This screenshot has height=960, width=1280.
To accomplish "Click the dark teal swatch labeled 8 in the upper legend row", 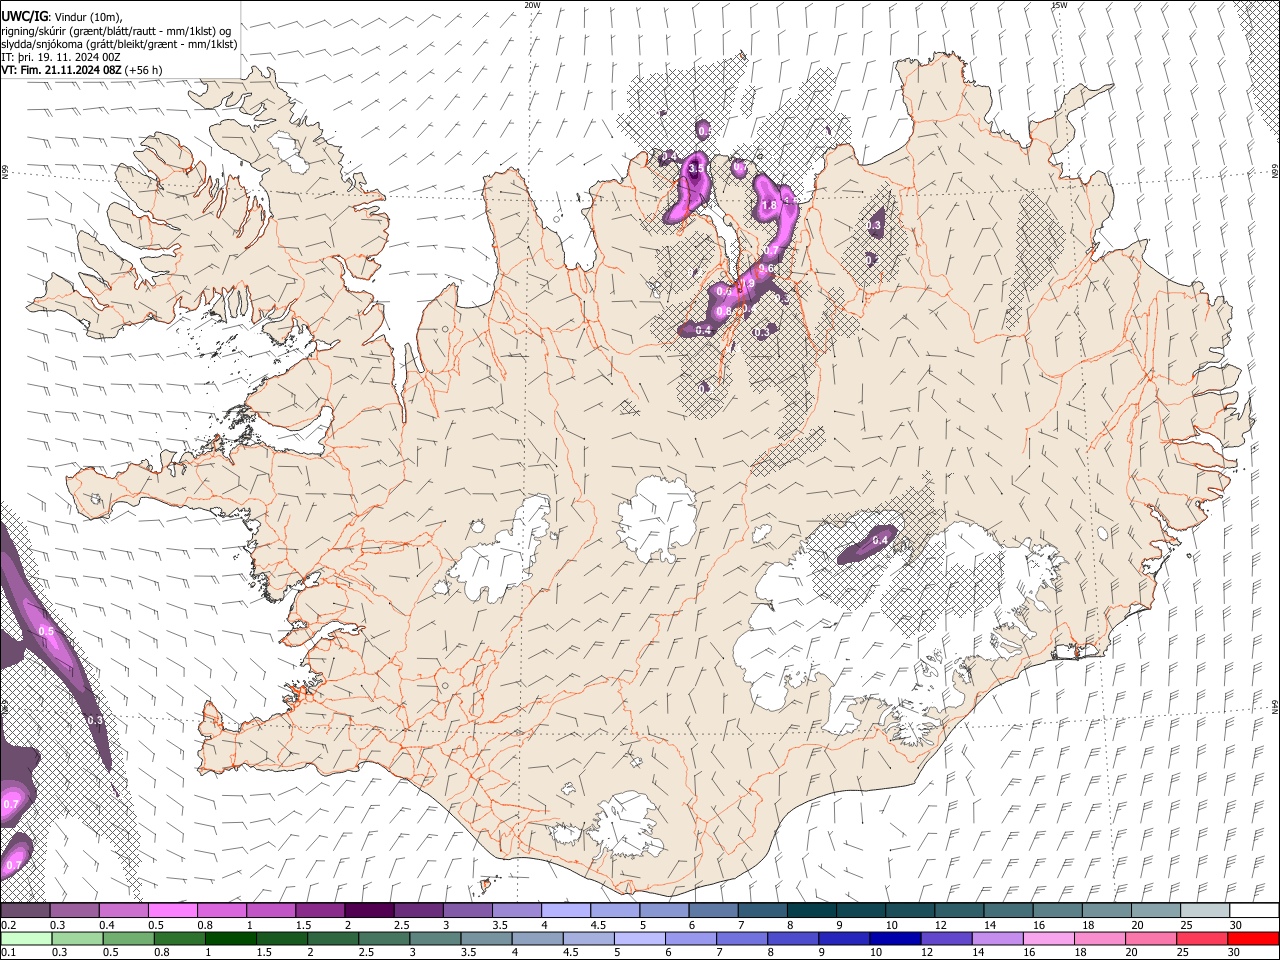I will (x=812, y=911).
